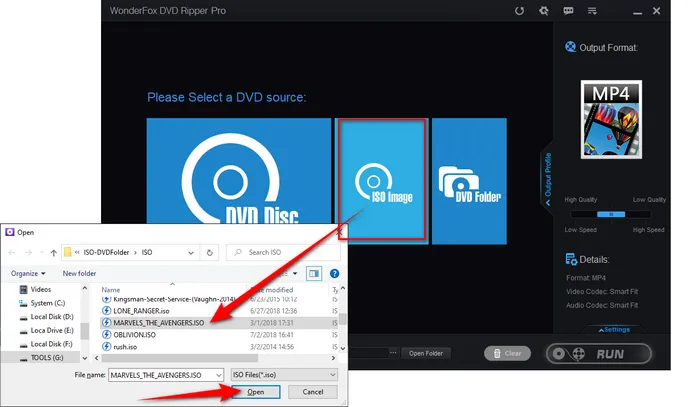Refresh the ISO folder listing

[x=209, y=253]
